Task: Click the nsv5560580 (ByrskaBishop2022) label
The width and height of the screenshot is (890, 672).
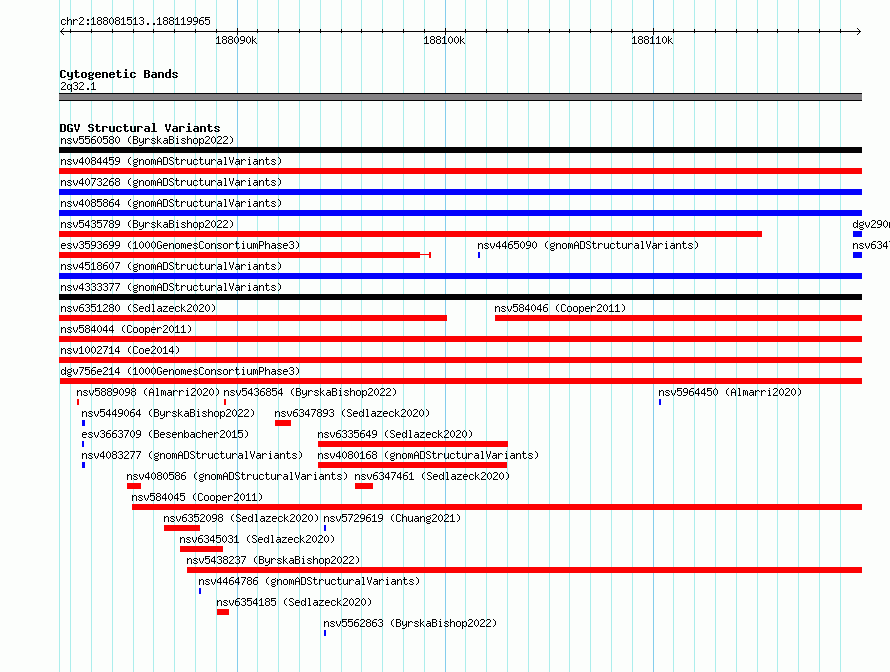Action: coord(147,140)
